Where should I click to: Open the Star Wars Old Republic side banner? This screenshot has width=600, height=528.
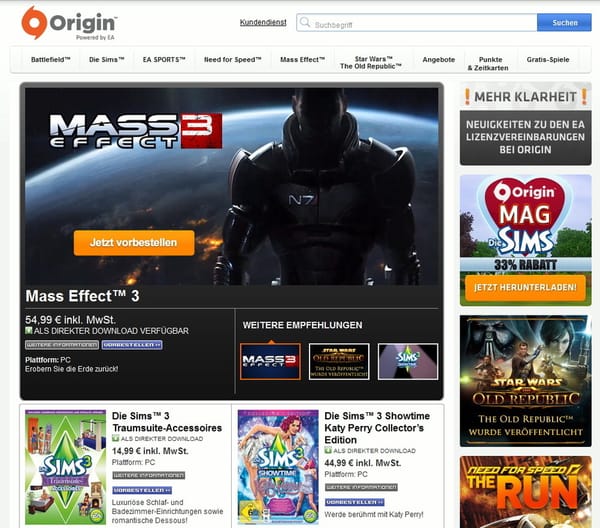(x=525, y=381)
